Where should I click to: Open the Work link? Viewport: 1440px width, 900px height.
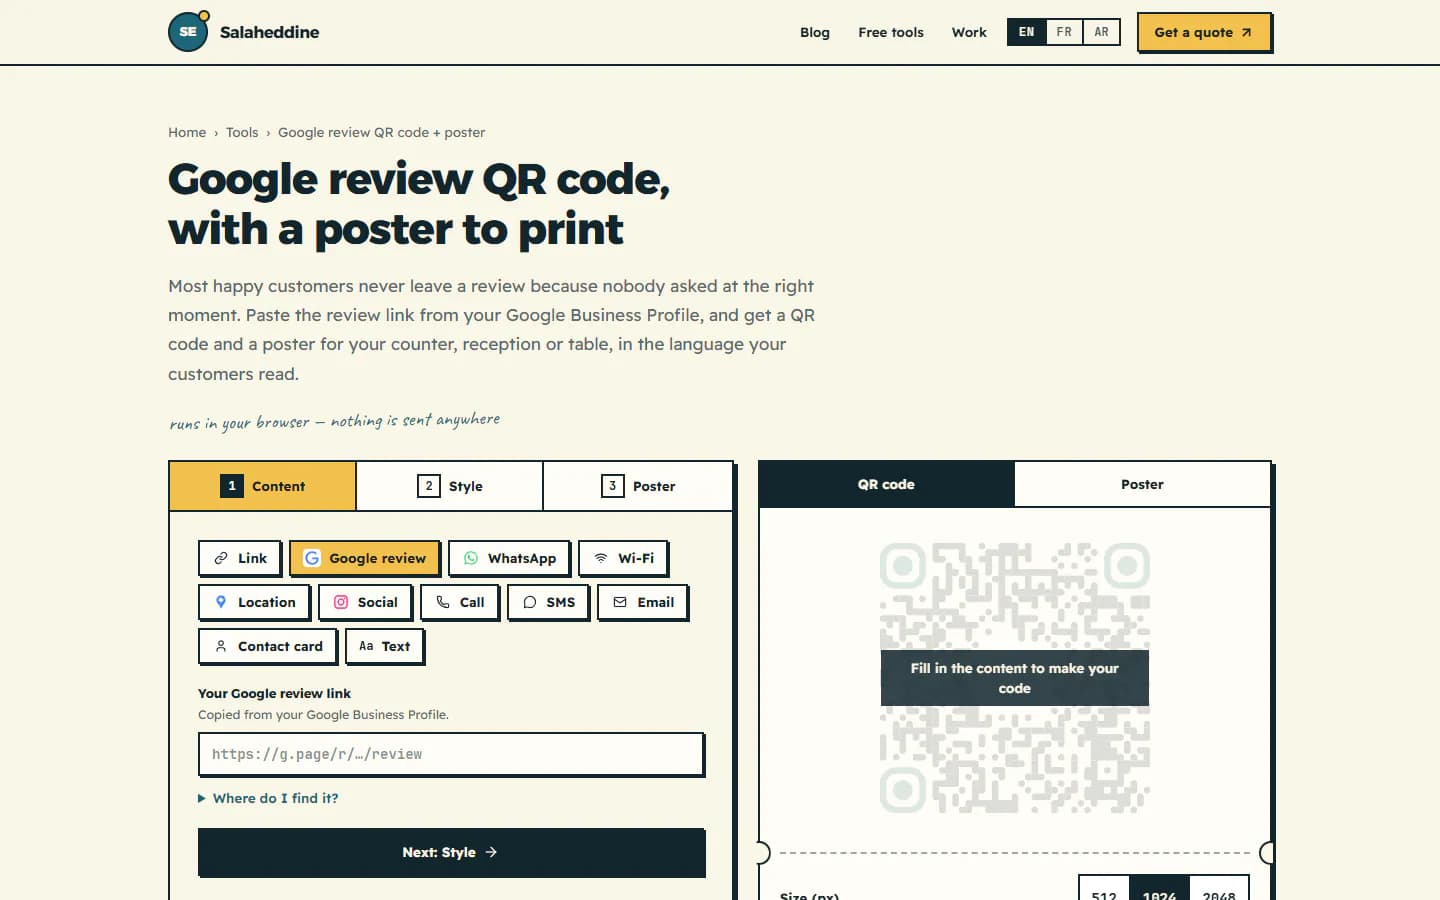969,32
